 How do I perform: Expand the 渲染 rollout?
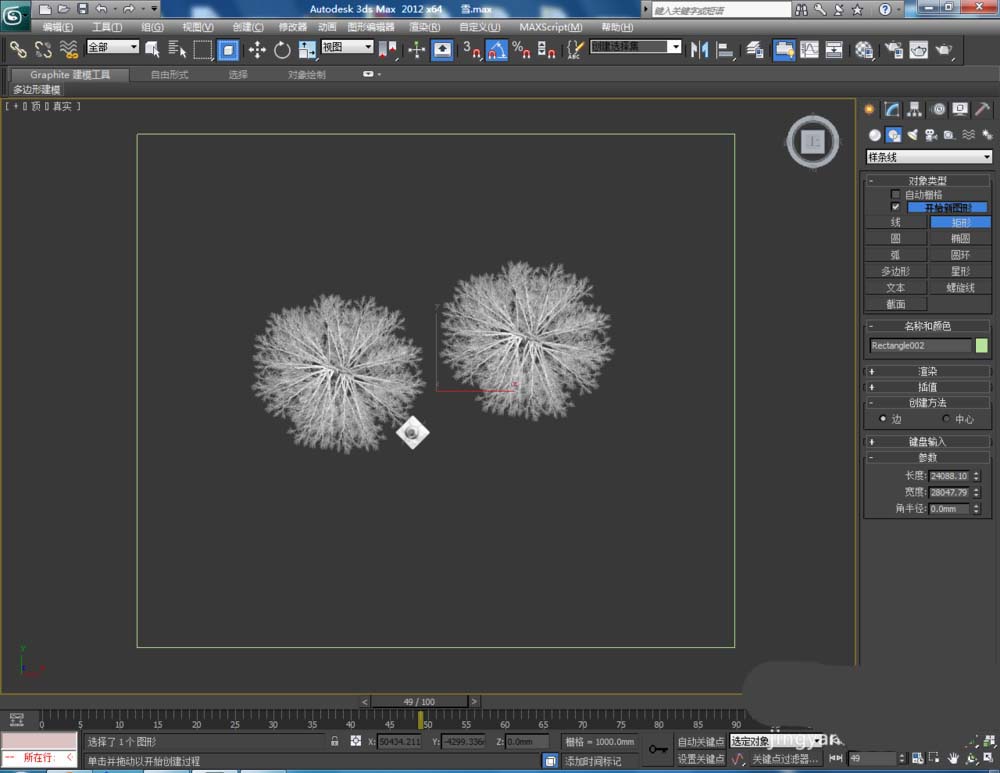tap(927, 371)
